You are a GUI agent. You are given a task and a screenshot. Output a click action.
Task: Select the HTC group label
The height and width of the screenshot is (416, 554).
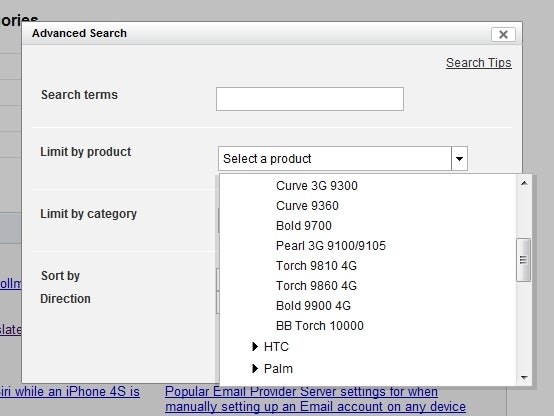pos(276,347)
